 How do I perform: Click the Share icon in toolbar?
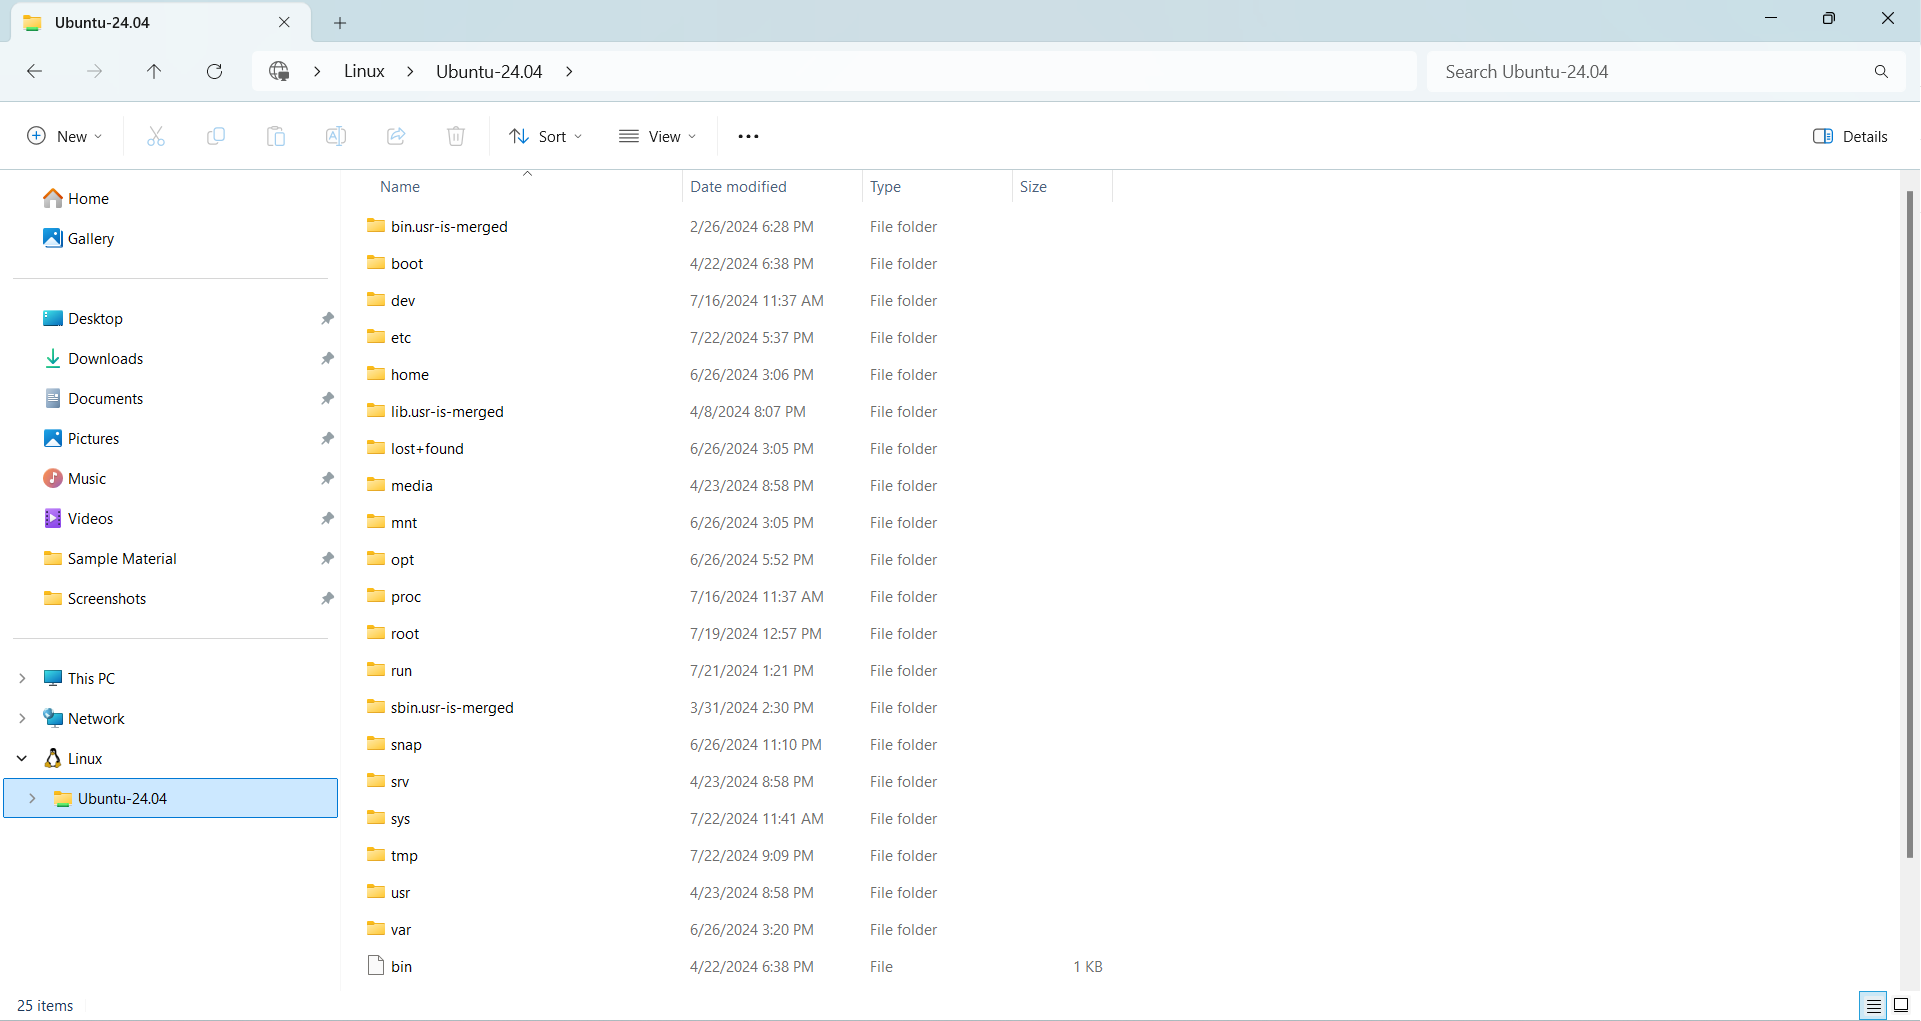click(396, 136)
